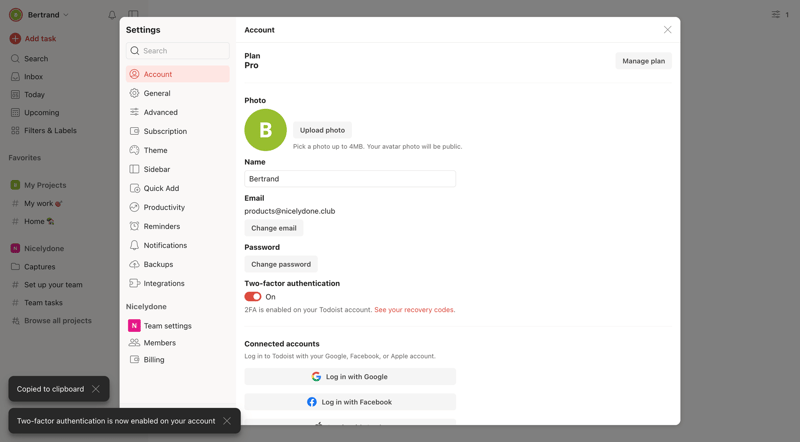Viewport: 800px width, 442px height.
Task: Click the Members people icon
Action: coord(134,342)
